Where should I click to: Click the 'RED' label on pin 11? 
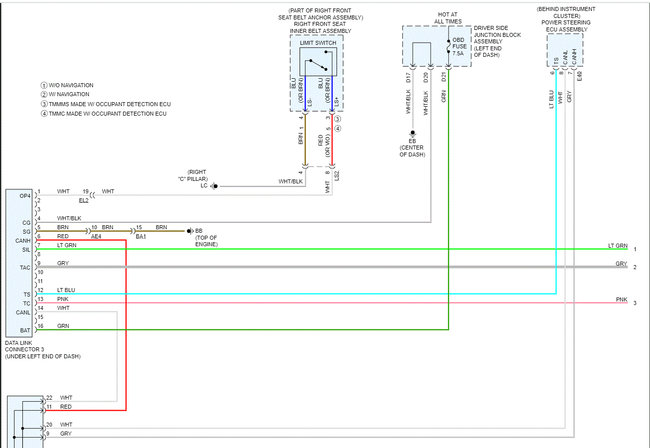click(65, 407)
